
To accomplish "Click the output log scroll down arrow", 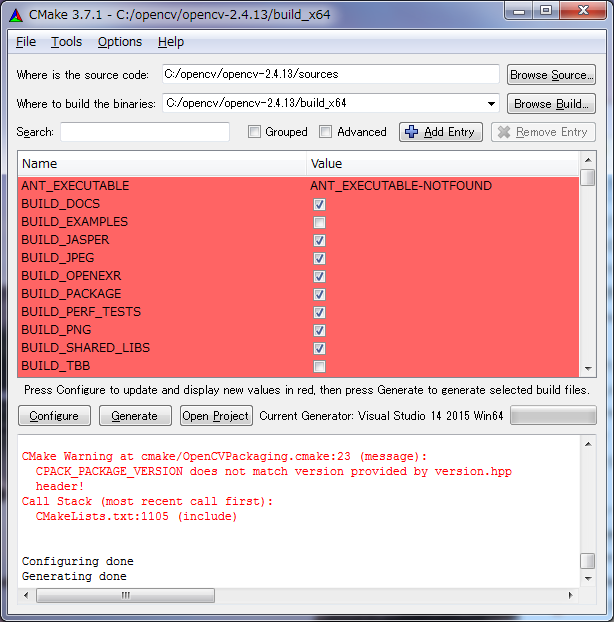I will [588, 578].
